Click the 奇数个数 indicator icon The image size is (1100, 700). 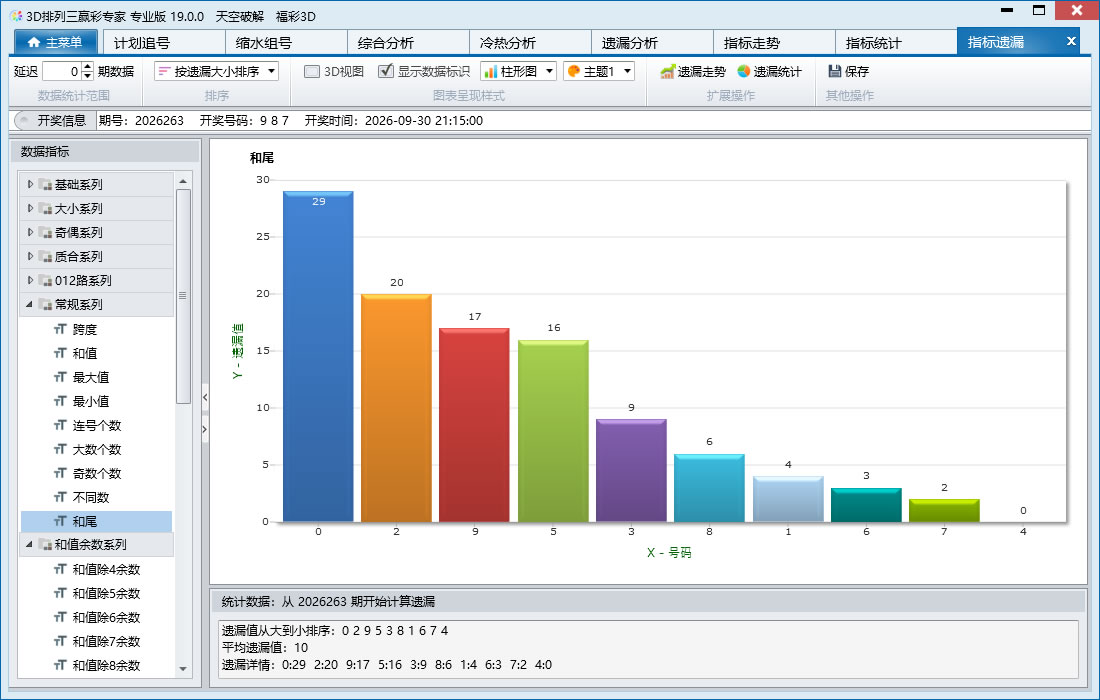pyautogui.click(x=60, y=473)
